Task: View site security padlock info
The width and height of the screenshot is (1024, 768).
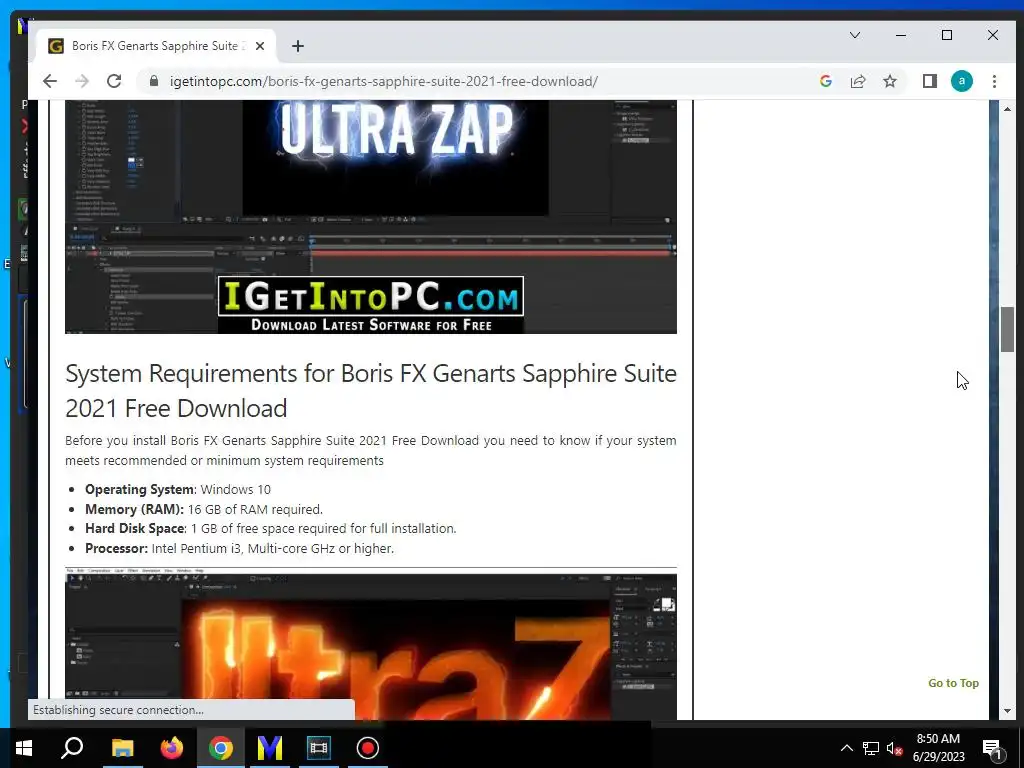Action: 153,81
